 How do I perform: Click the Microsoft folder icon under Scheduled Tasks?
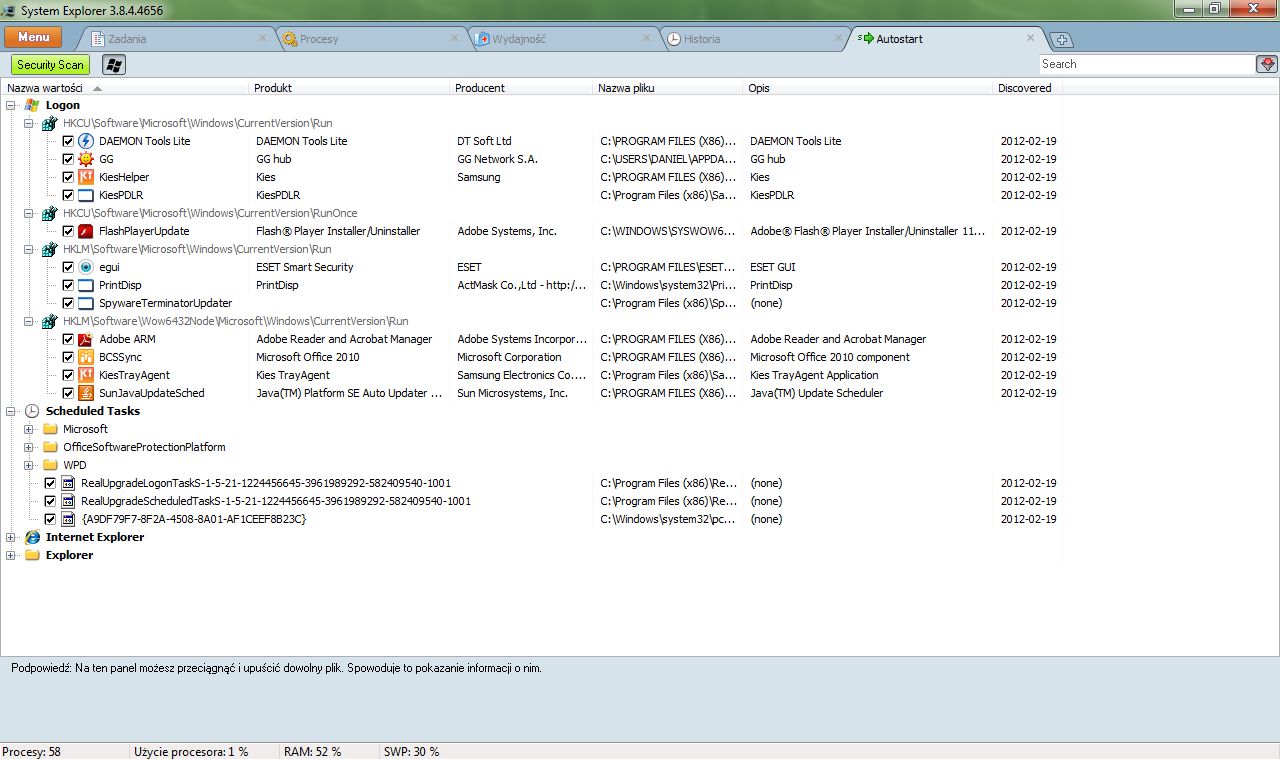(x=49, y=429)
